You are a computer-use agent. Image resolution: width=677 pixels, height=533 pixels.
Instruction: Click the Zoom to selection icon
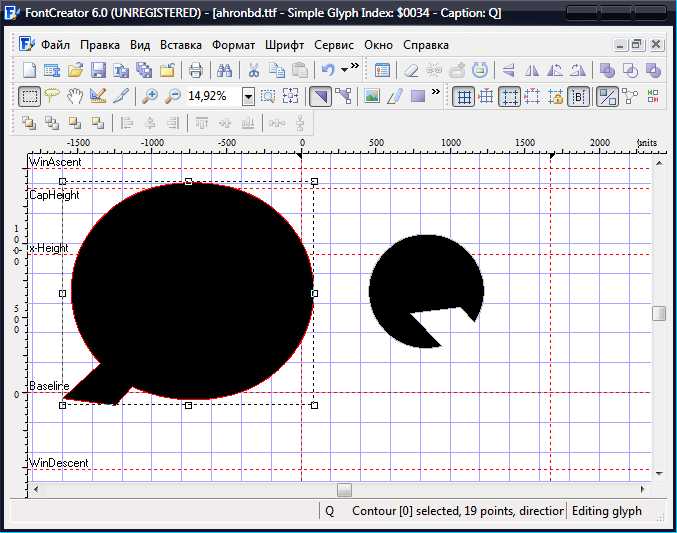pyautogui.click(x=268, y=96)
